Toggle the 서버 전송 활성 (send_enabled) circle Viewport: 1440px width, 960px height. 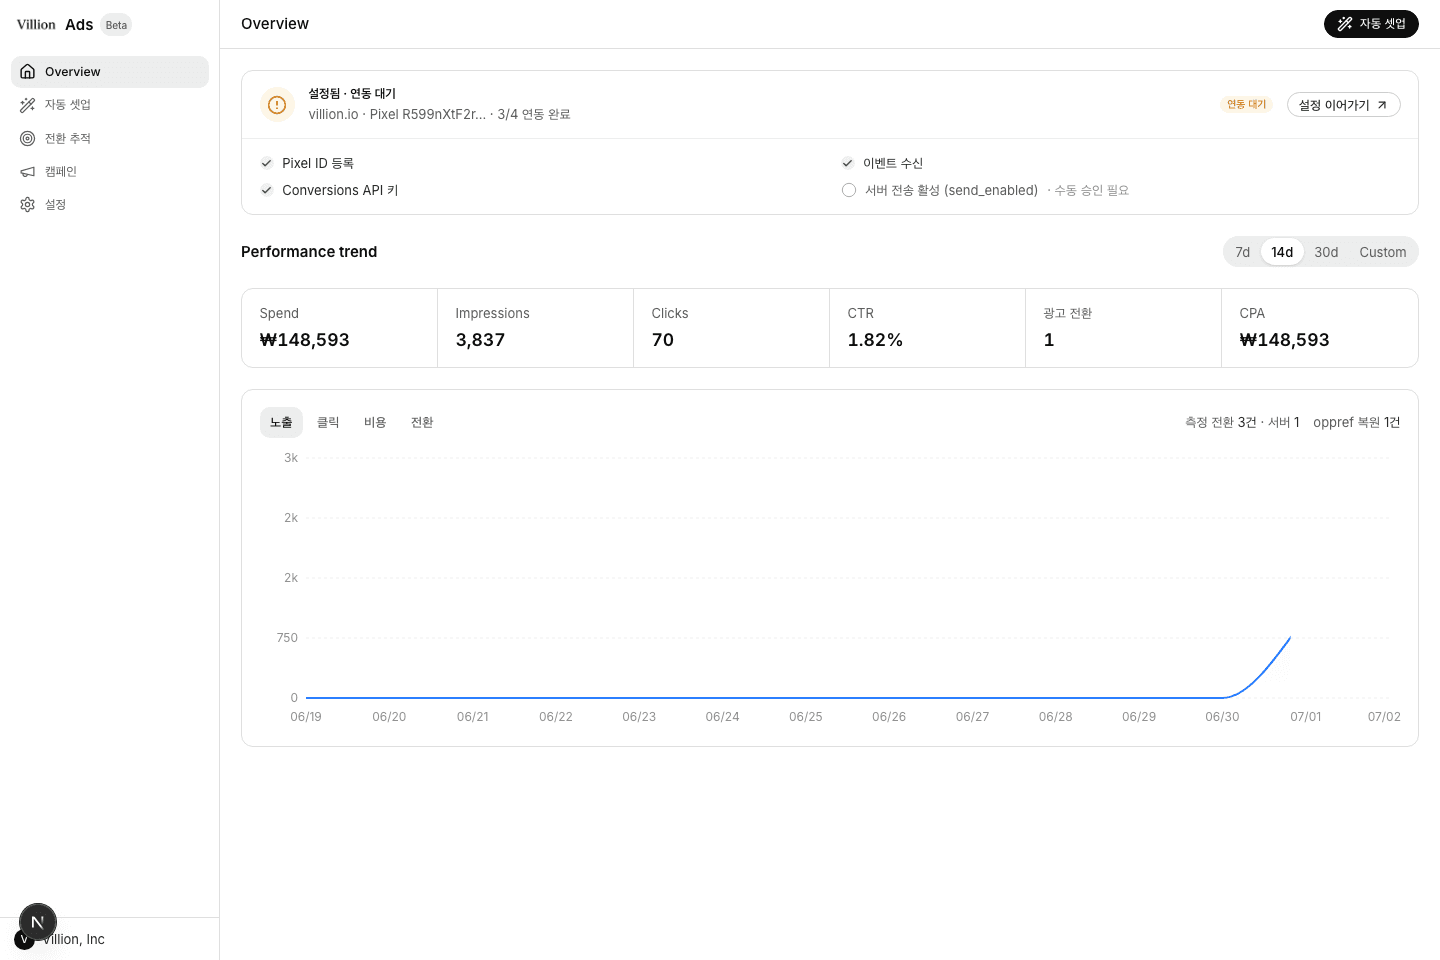pos(849,190)
